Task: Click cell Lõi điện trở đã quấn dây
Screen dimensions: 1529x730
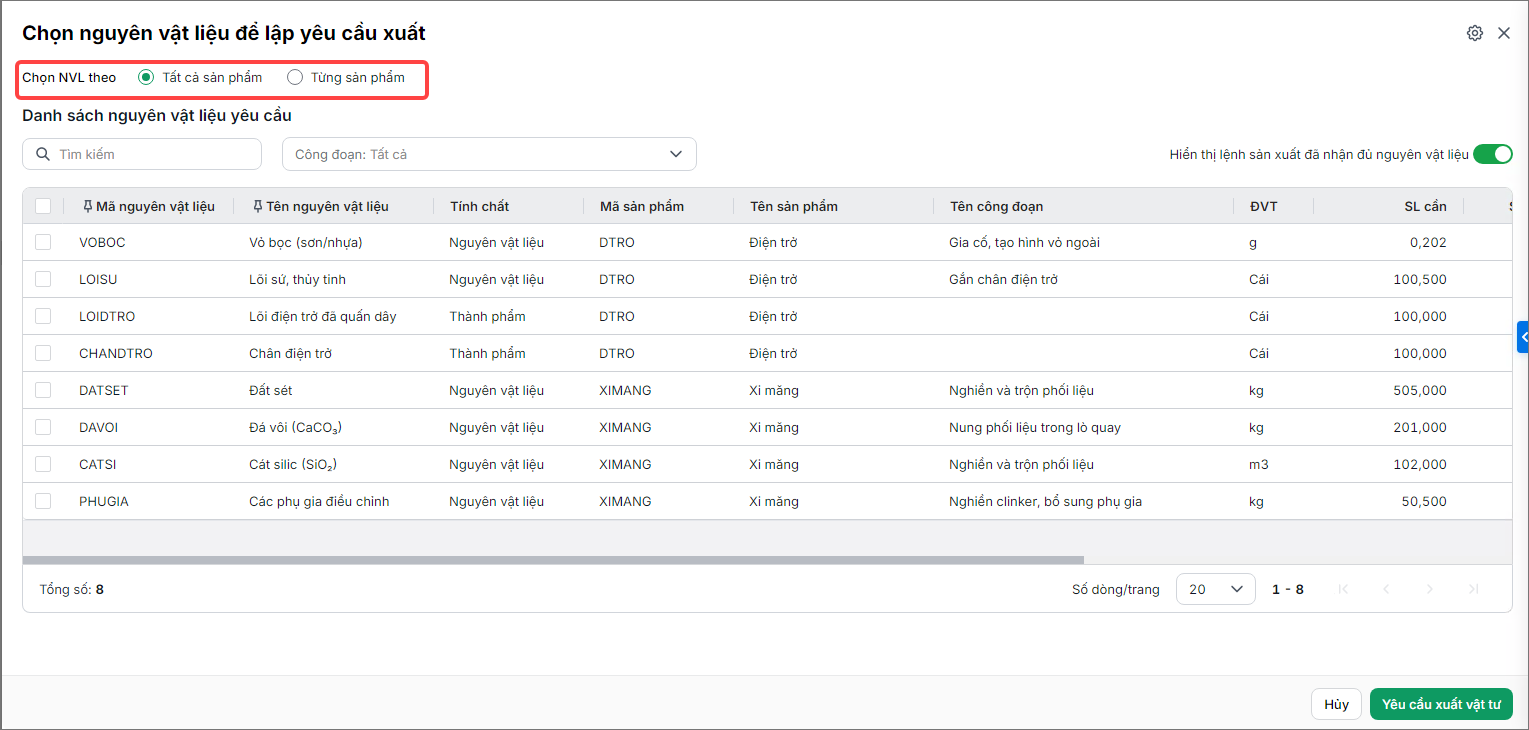Action: pyautogui.click(x=322, y=316)
